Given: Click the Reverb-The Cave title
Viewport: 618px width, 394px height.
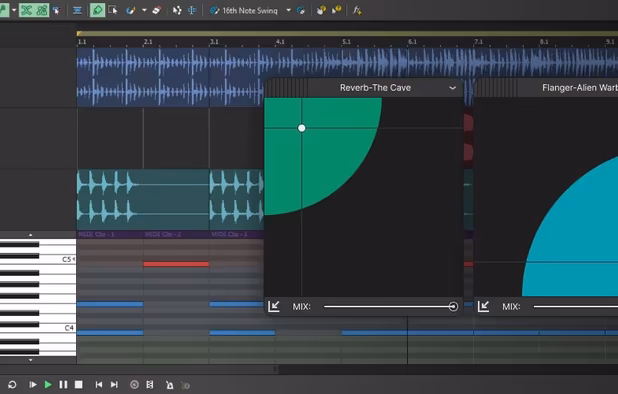Looking at the screenshot, I should click(x=375, y=87).
